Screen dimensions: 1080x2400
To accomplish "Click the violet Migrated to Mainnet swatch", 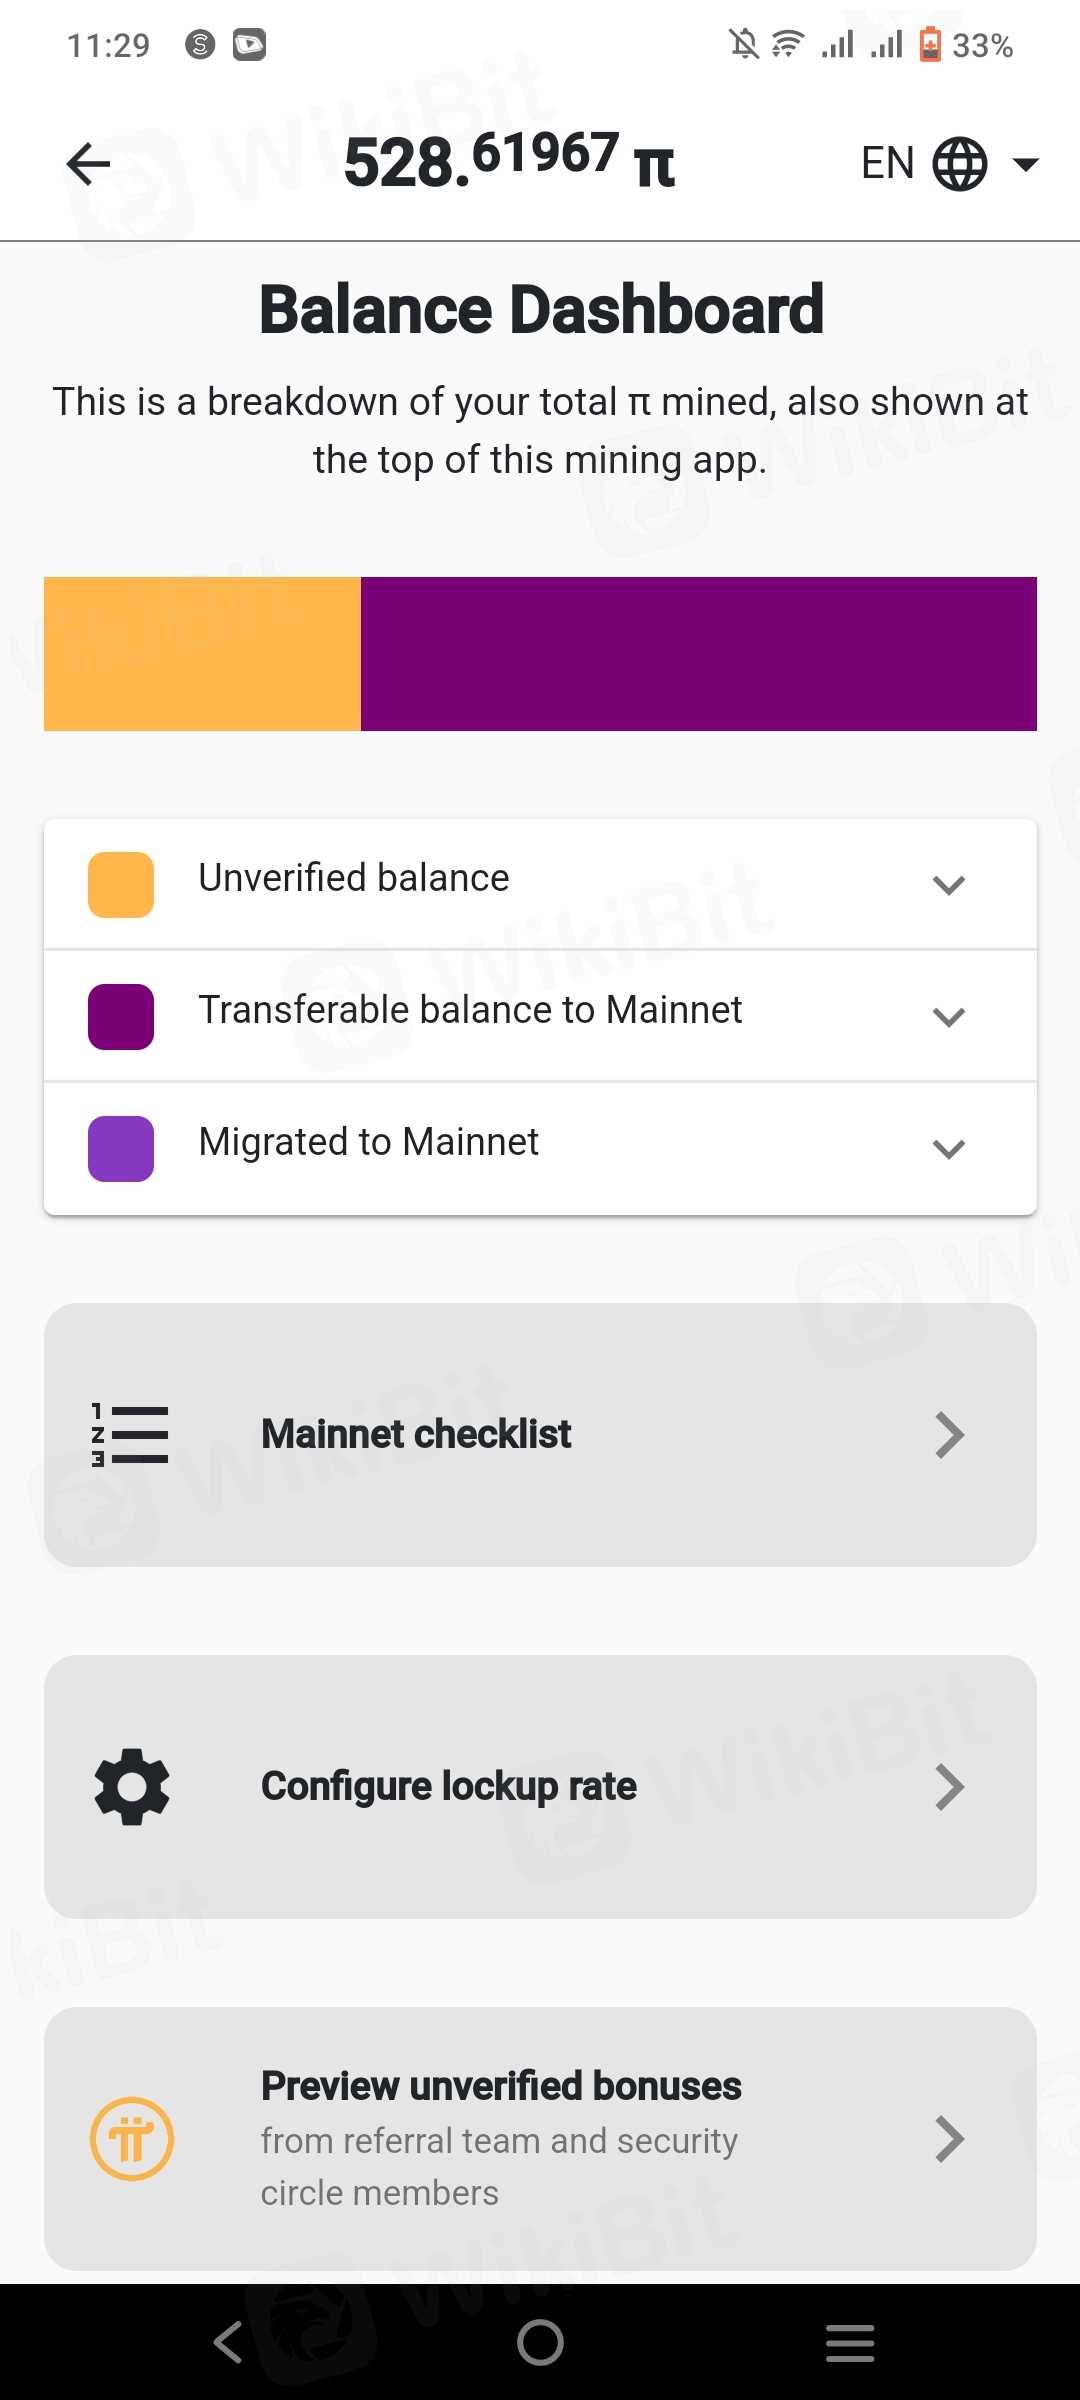I will pyautogui.click(x=121, y=1148).
